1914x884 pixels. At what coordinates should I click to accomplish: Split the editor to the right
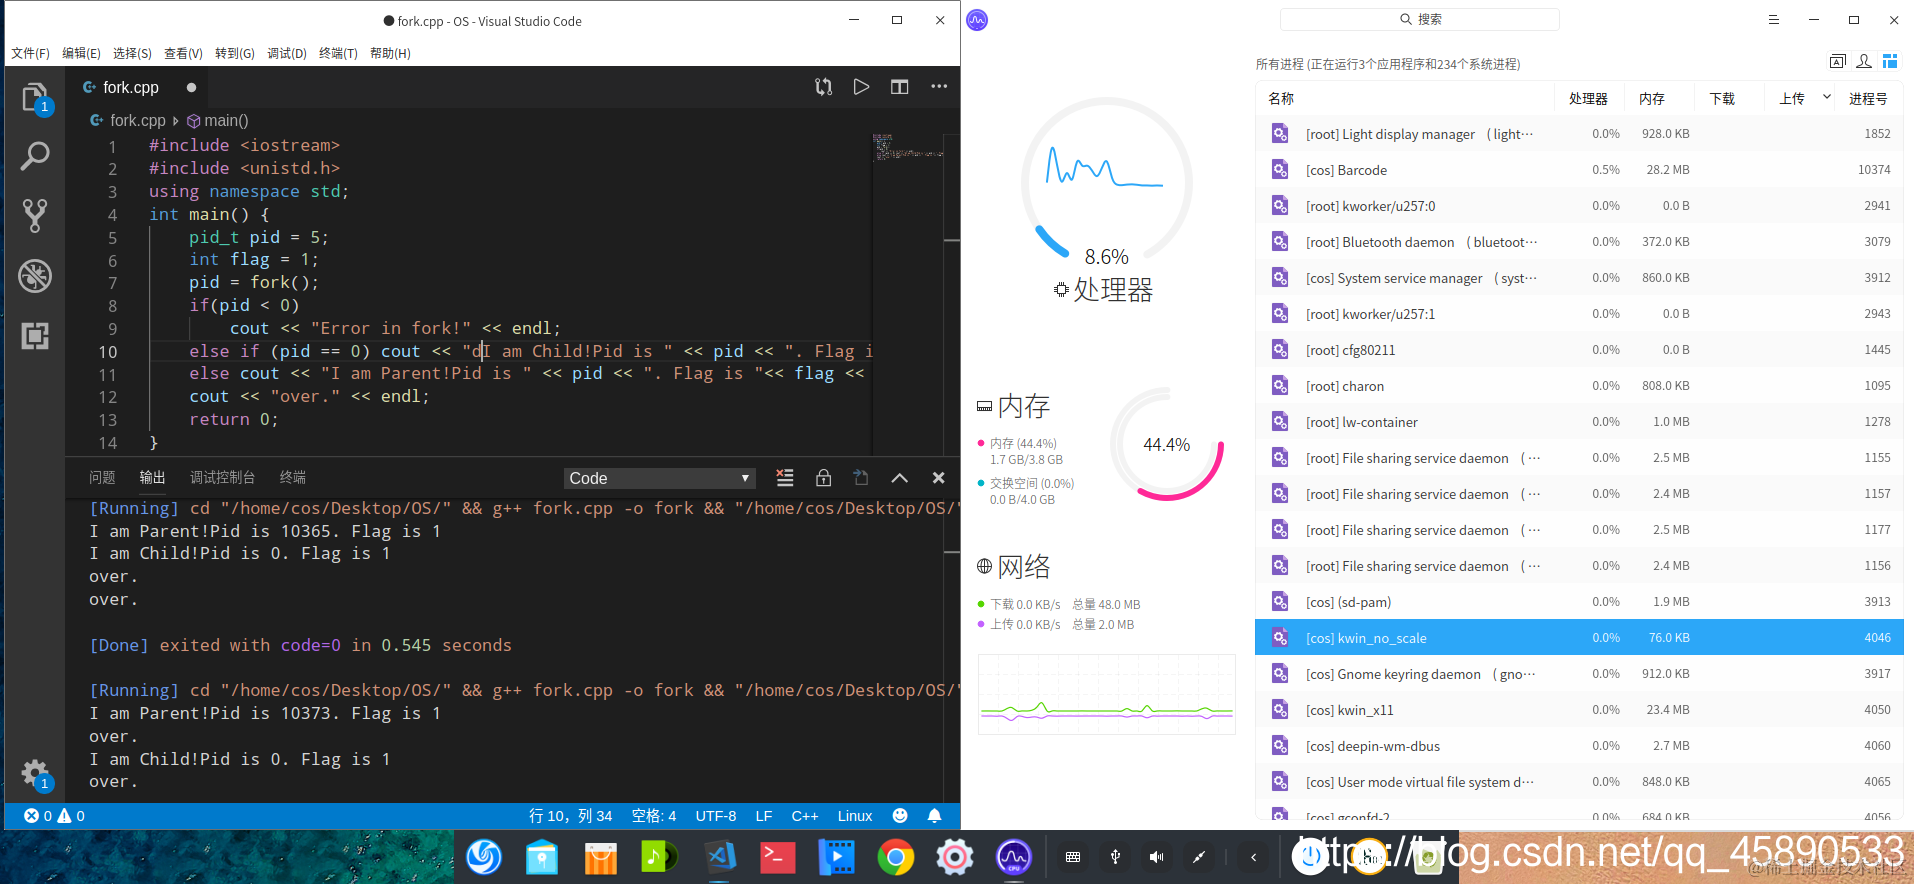point(900,87)
